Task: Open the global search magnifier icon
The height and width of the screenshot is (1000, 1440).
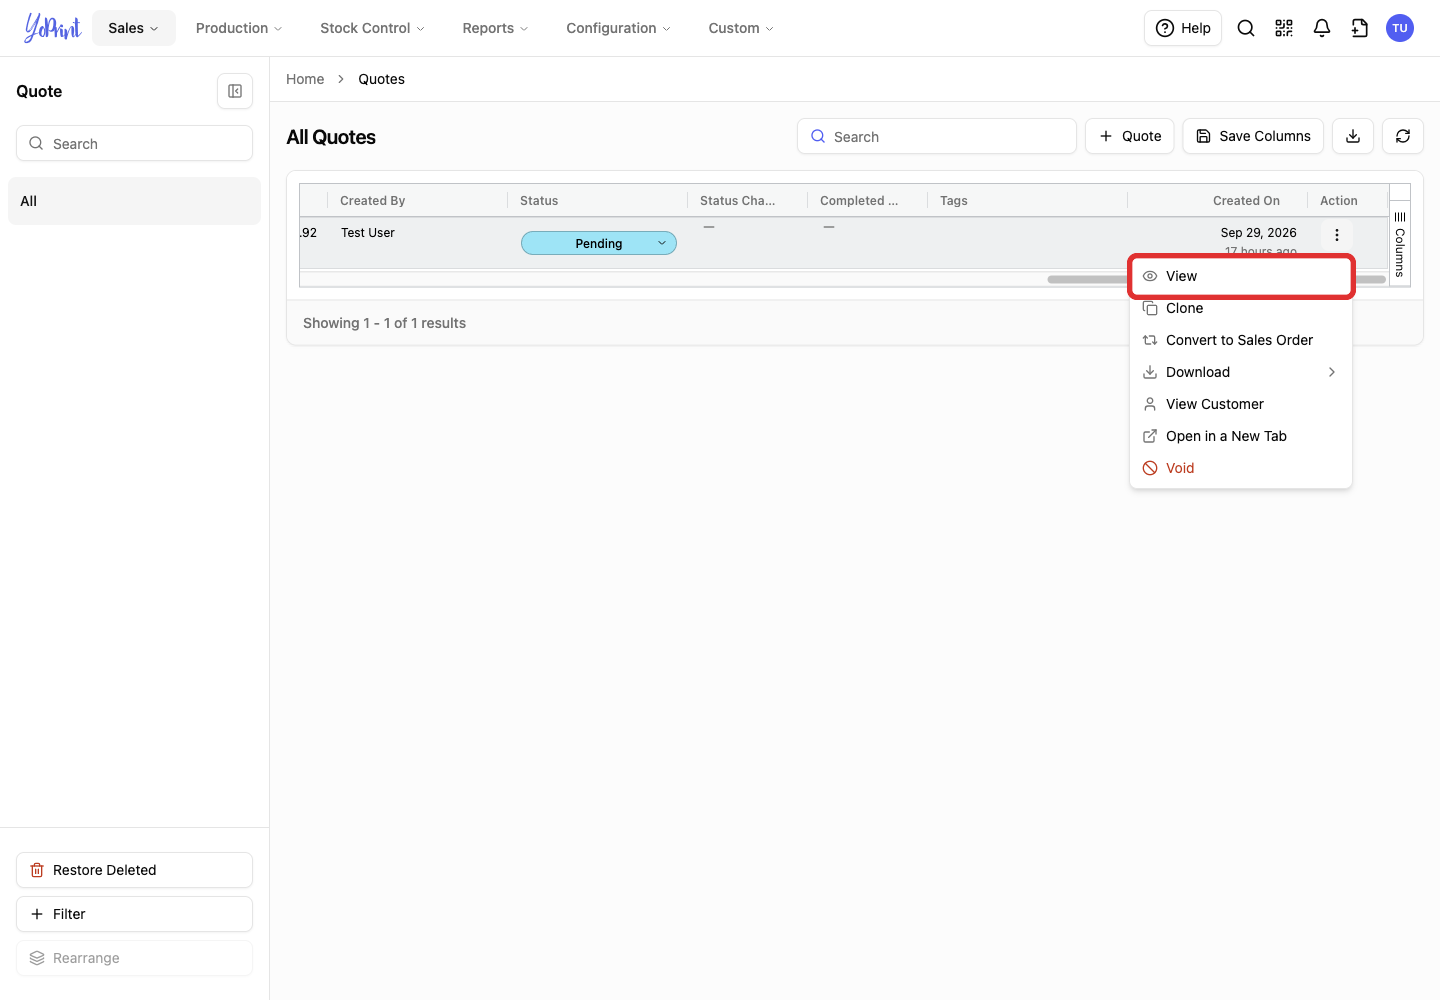Action: pos(1246,28)
